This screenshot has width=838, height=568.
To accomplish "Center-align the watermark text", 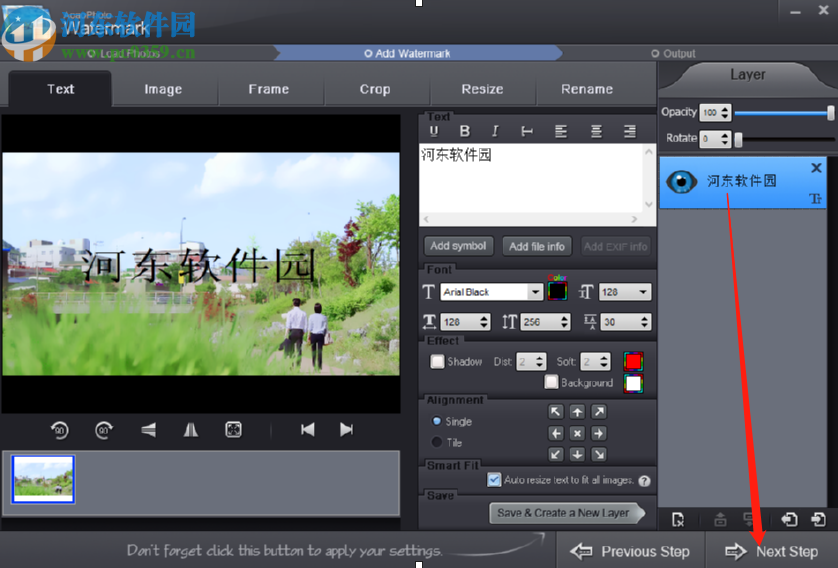I will 596,131.
